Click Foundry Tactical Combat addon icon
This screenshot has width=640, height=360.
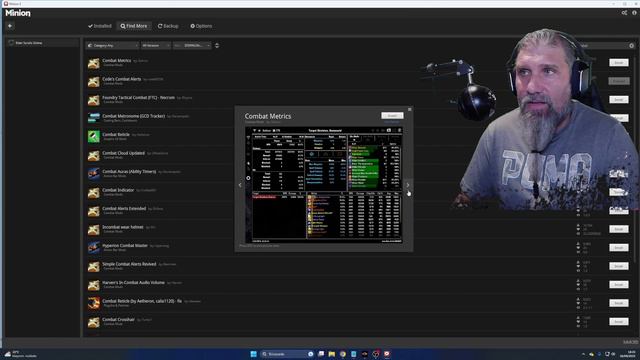93,100
